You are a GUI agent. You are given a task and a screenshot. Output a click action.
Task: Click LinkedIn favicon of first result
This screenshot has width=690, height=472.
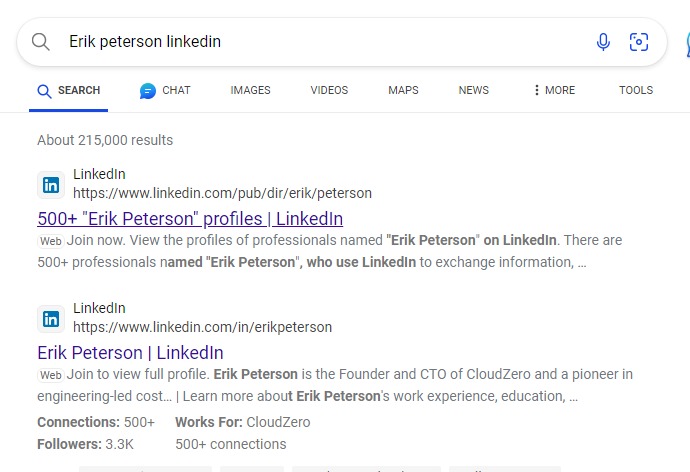pyautogui.click(x=51, y=185)
